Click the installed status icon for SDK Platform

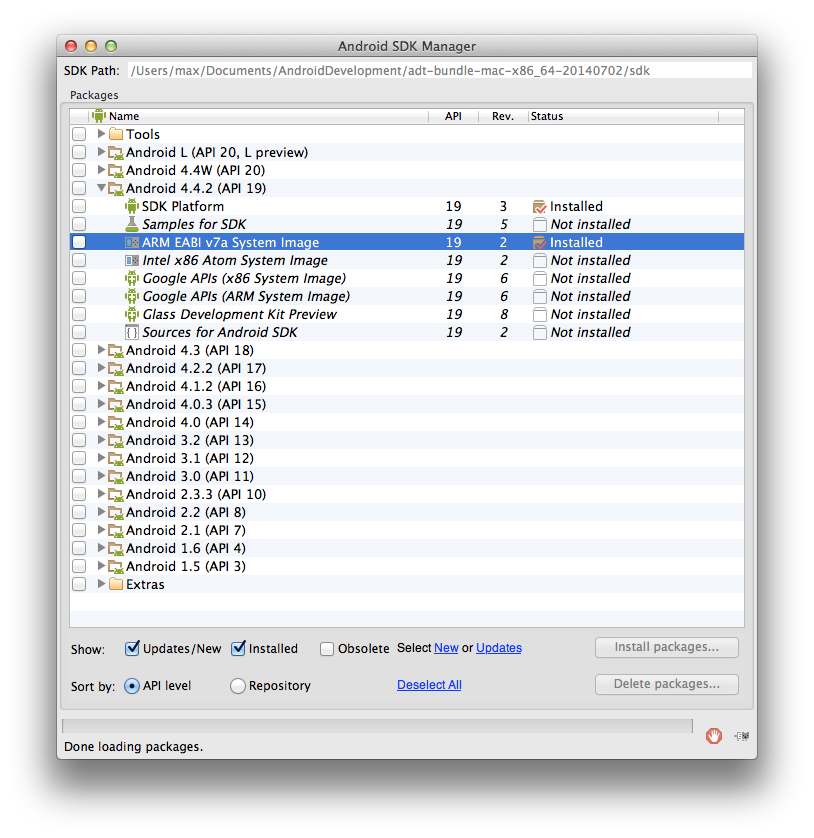pos(539,206)
